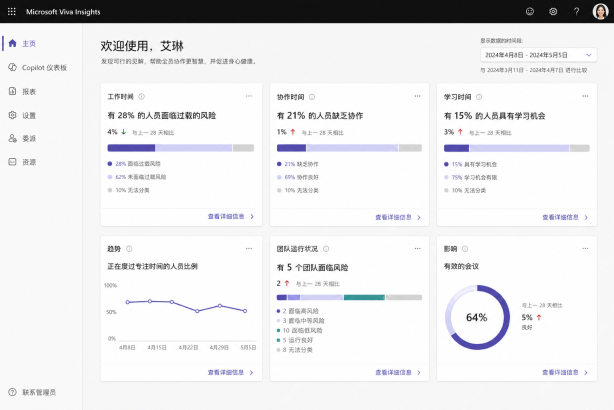This screenshot has width=614, height=410.
Task: Click the home icon in sidebar
Action: coord(13,43)
